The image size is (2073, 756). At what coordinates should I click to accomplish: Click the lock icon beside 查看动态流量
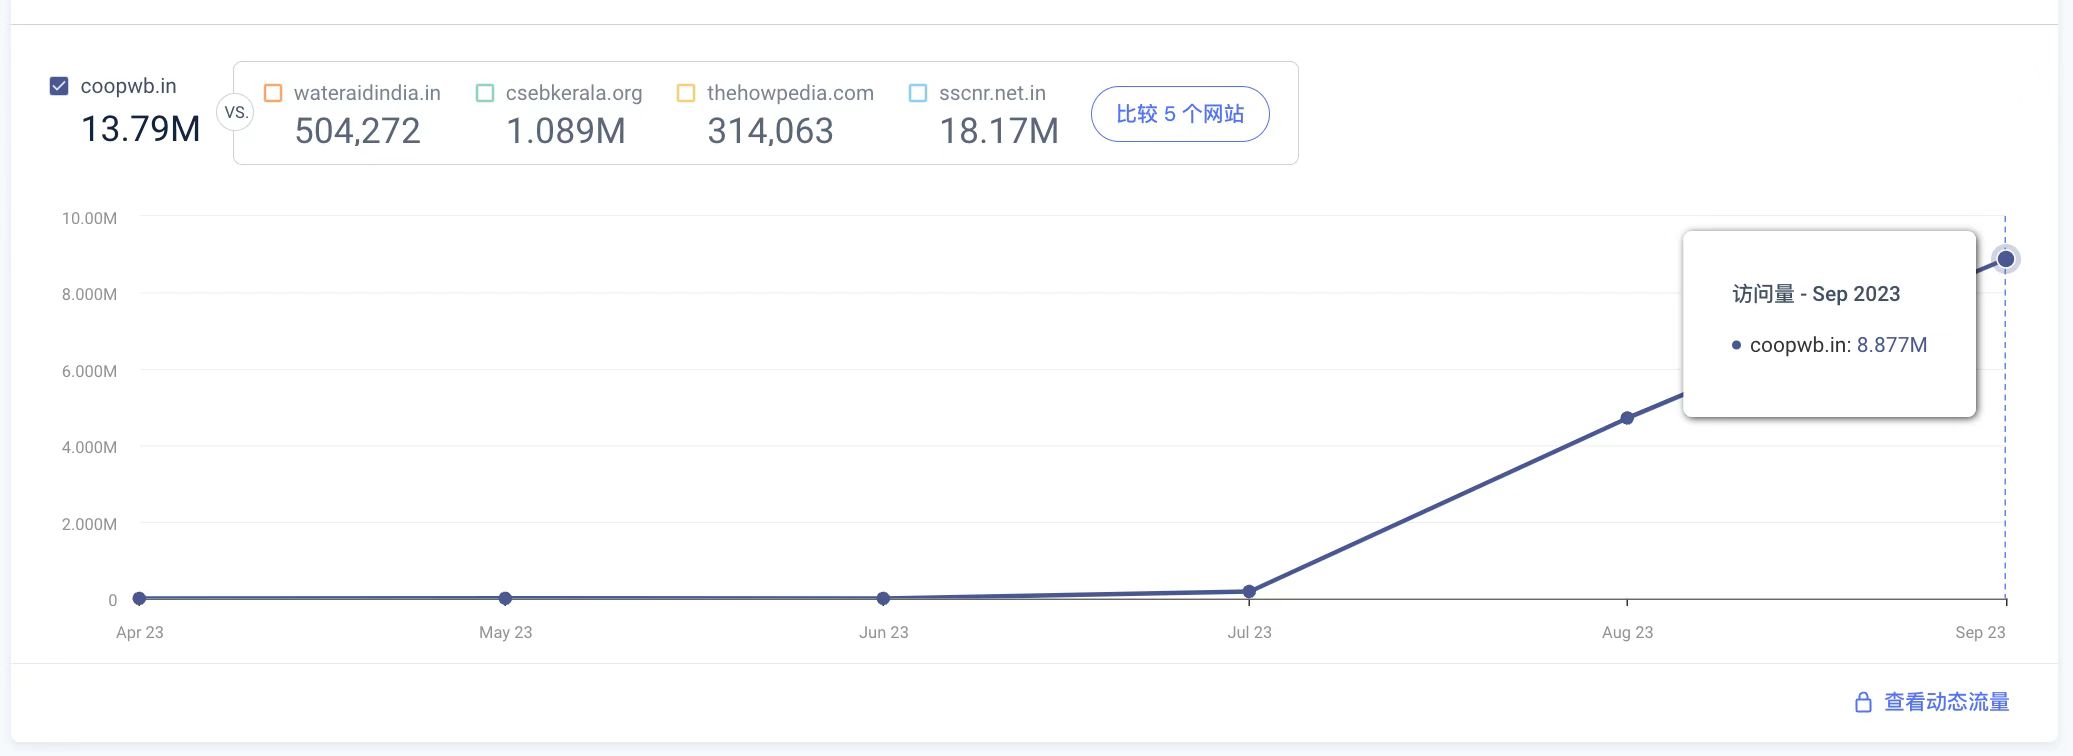1863,702
